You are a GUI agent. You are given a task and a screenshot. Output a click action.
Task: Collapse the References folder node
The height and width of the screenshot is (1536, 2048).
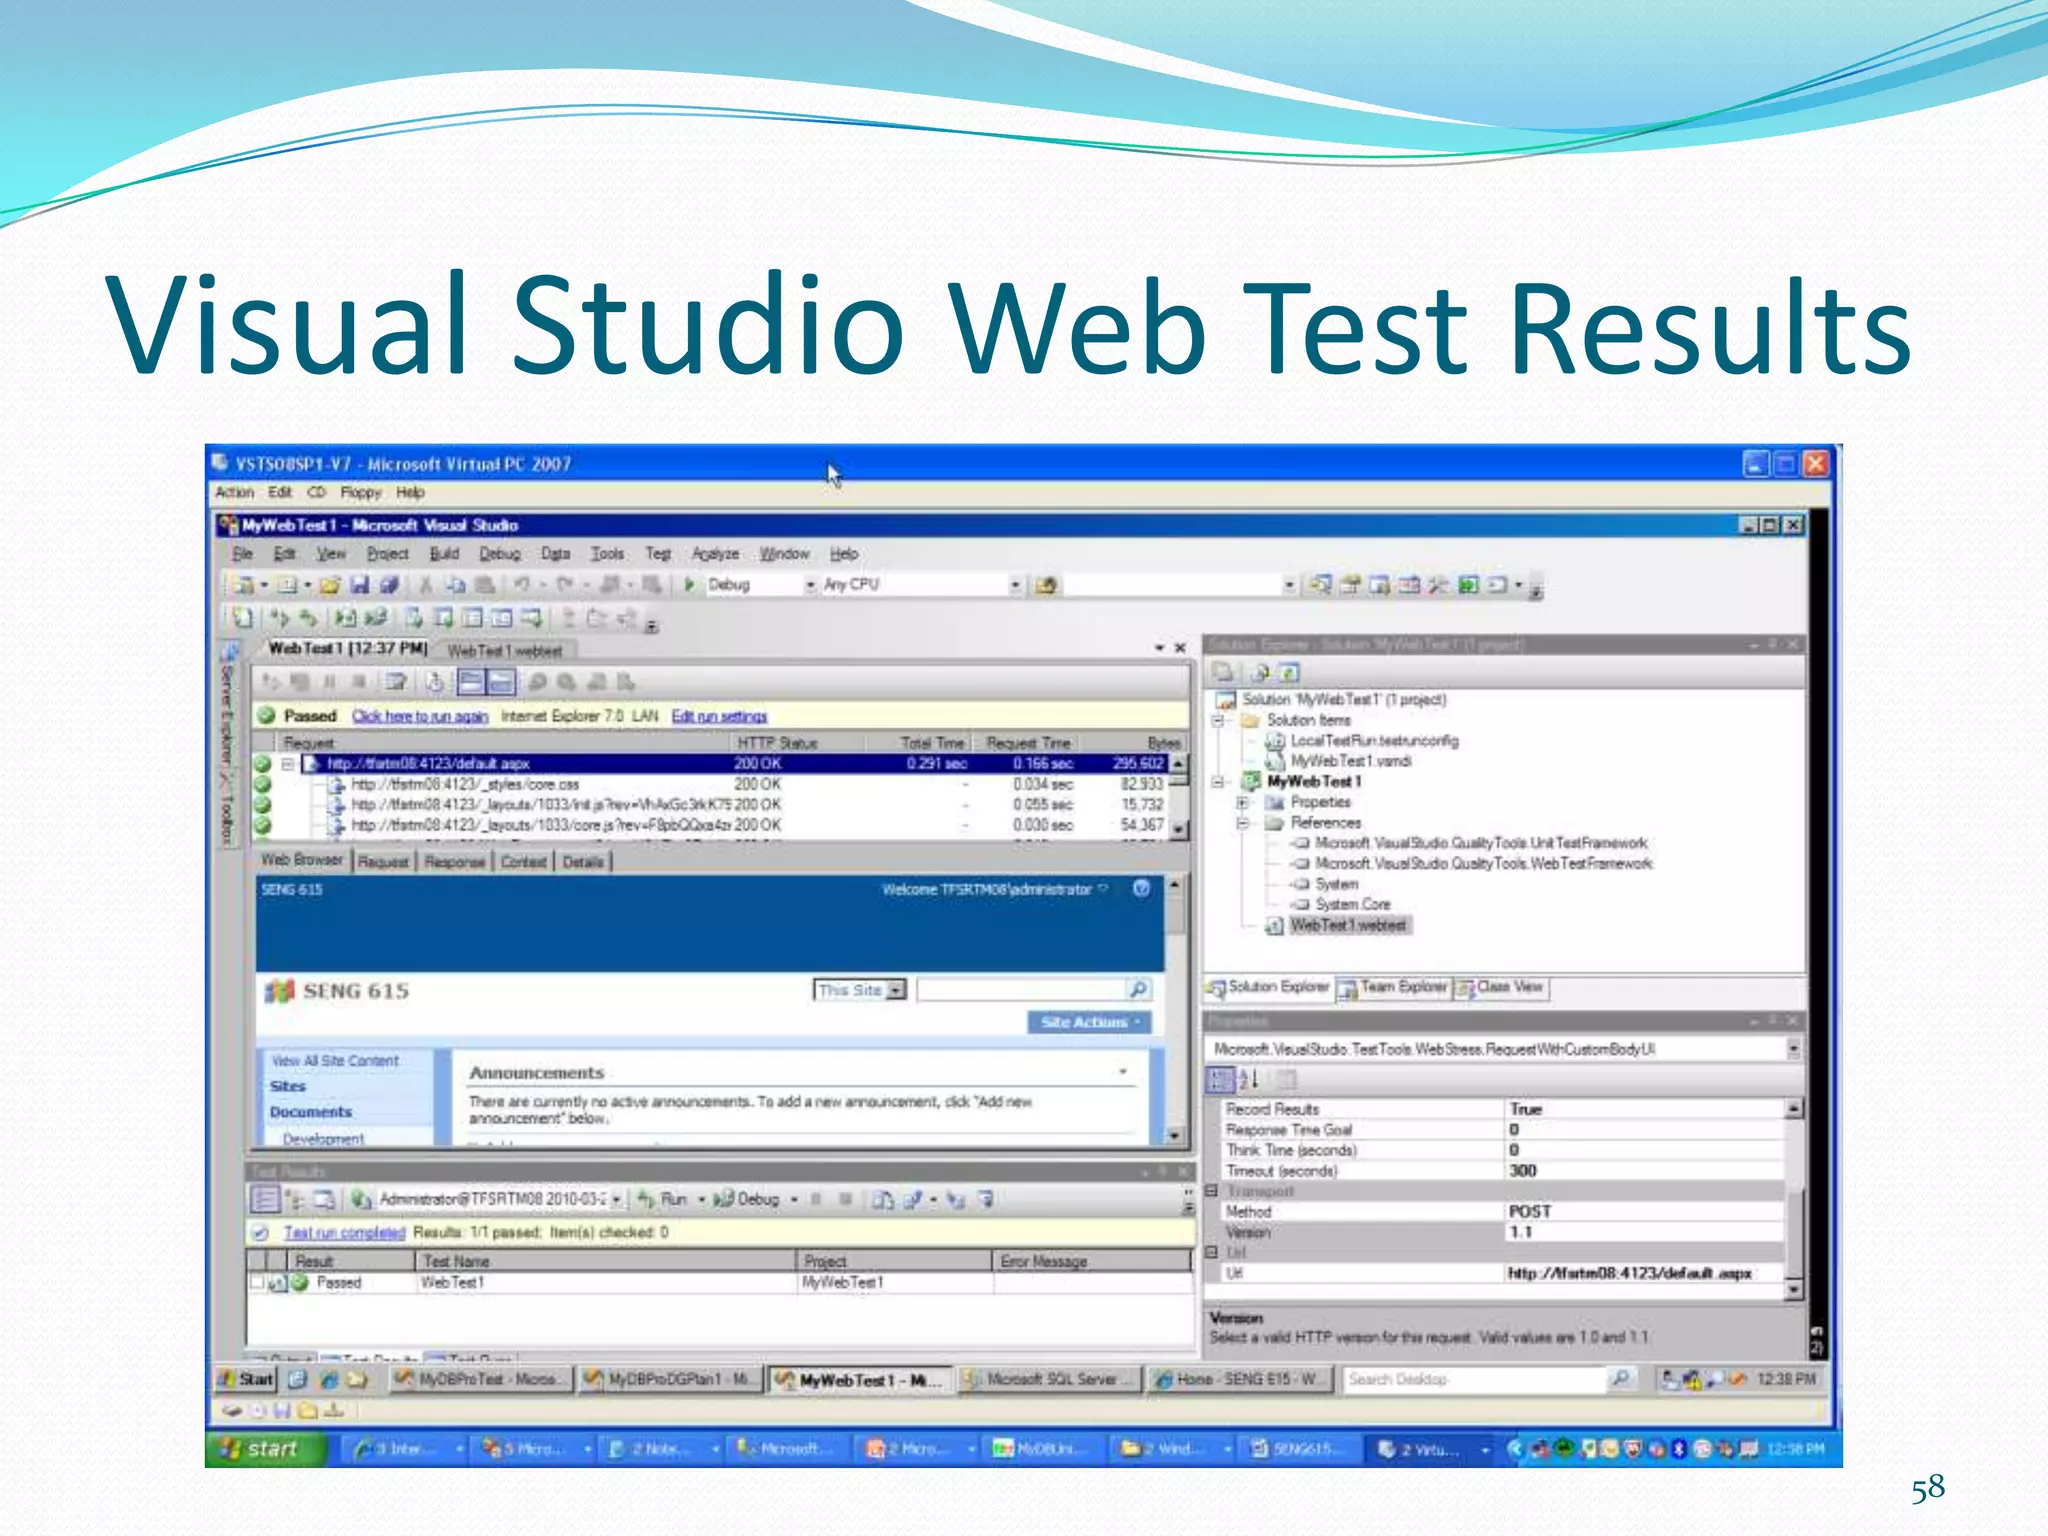pos(1243,823)
